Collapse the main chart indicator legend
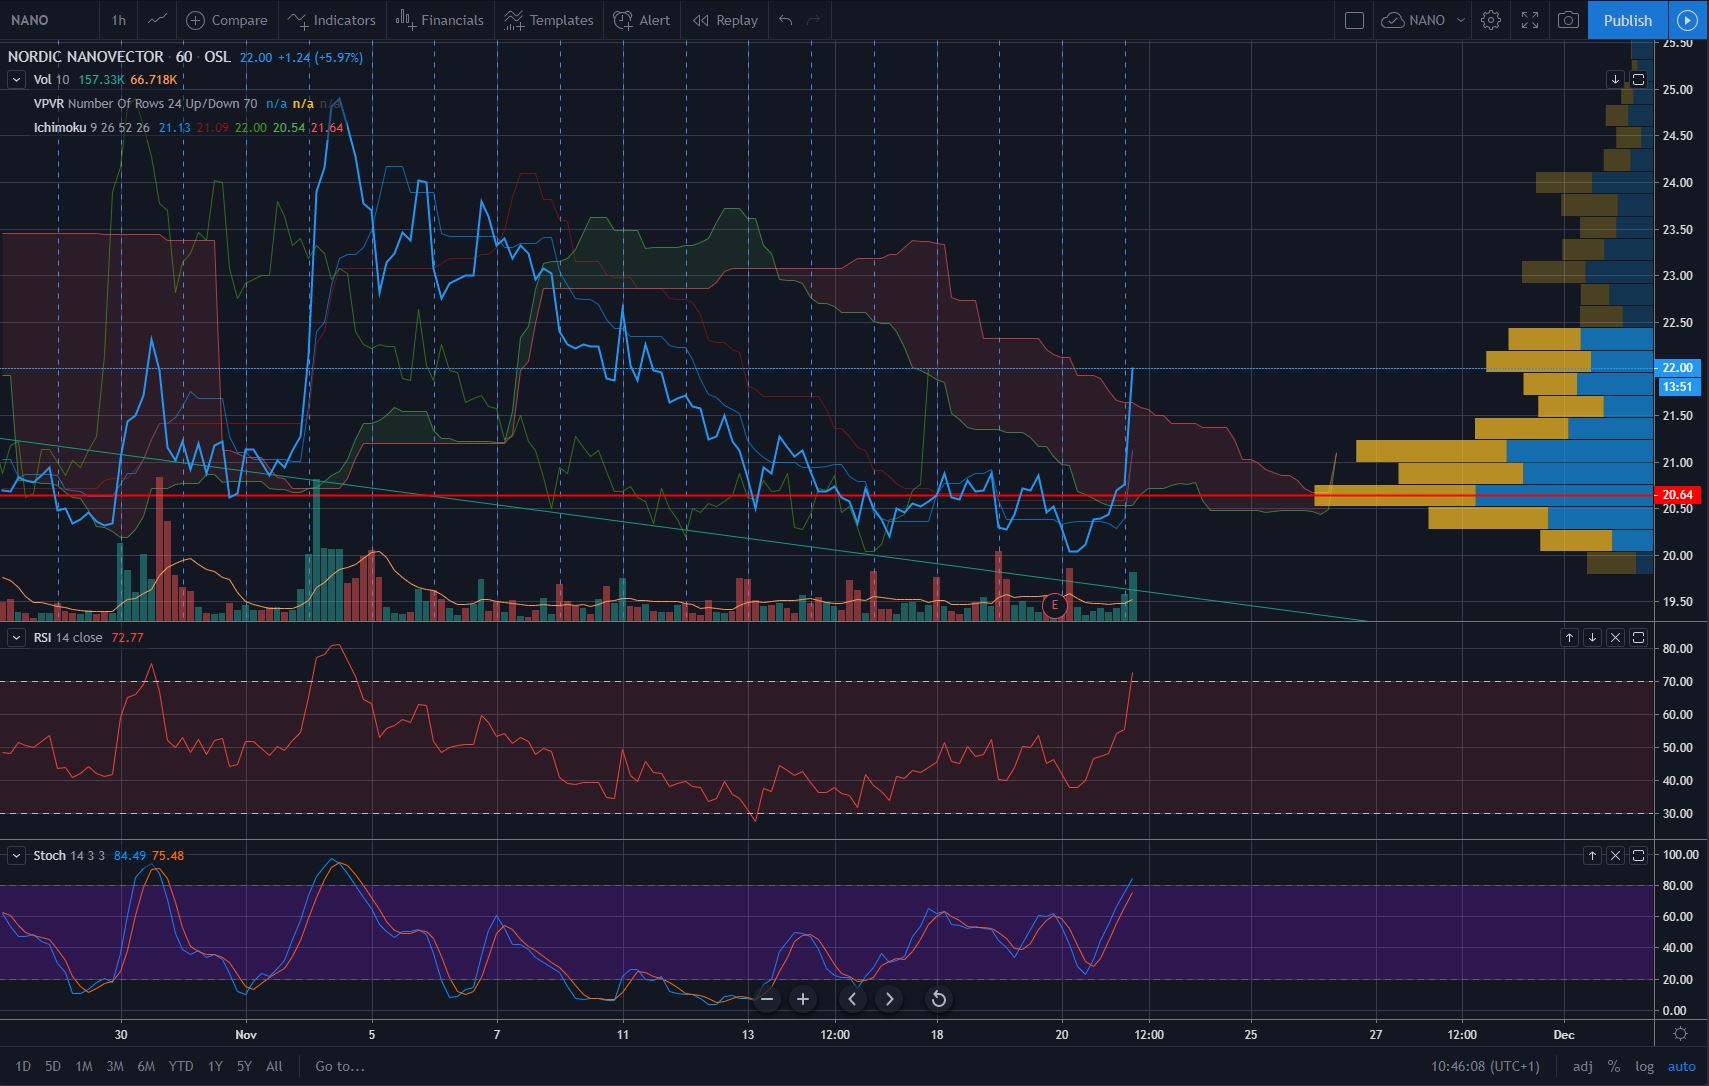The image size is (1709, 1086). click(16, 79)
